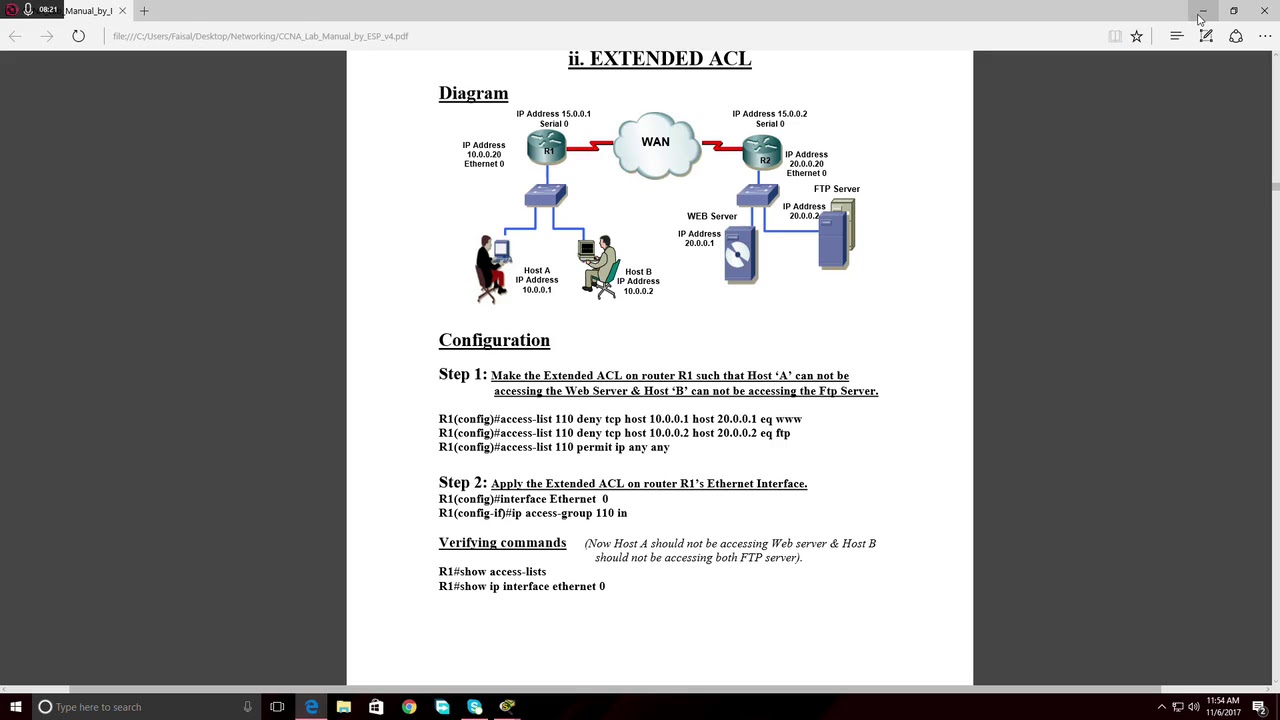Click the taskbar search box

pyautogui.click(x=145, y=707)
